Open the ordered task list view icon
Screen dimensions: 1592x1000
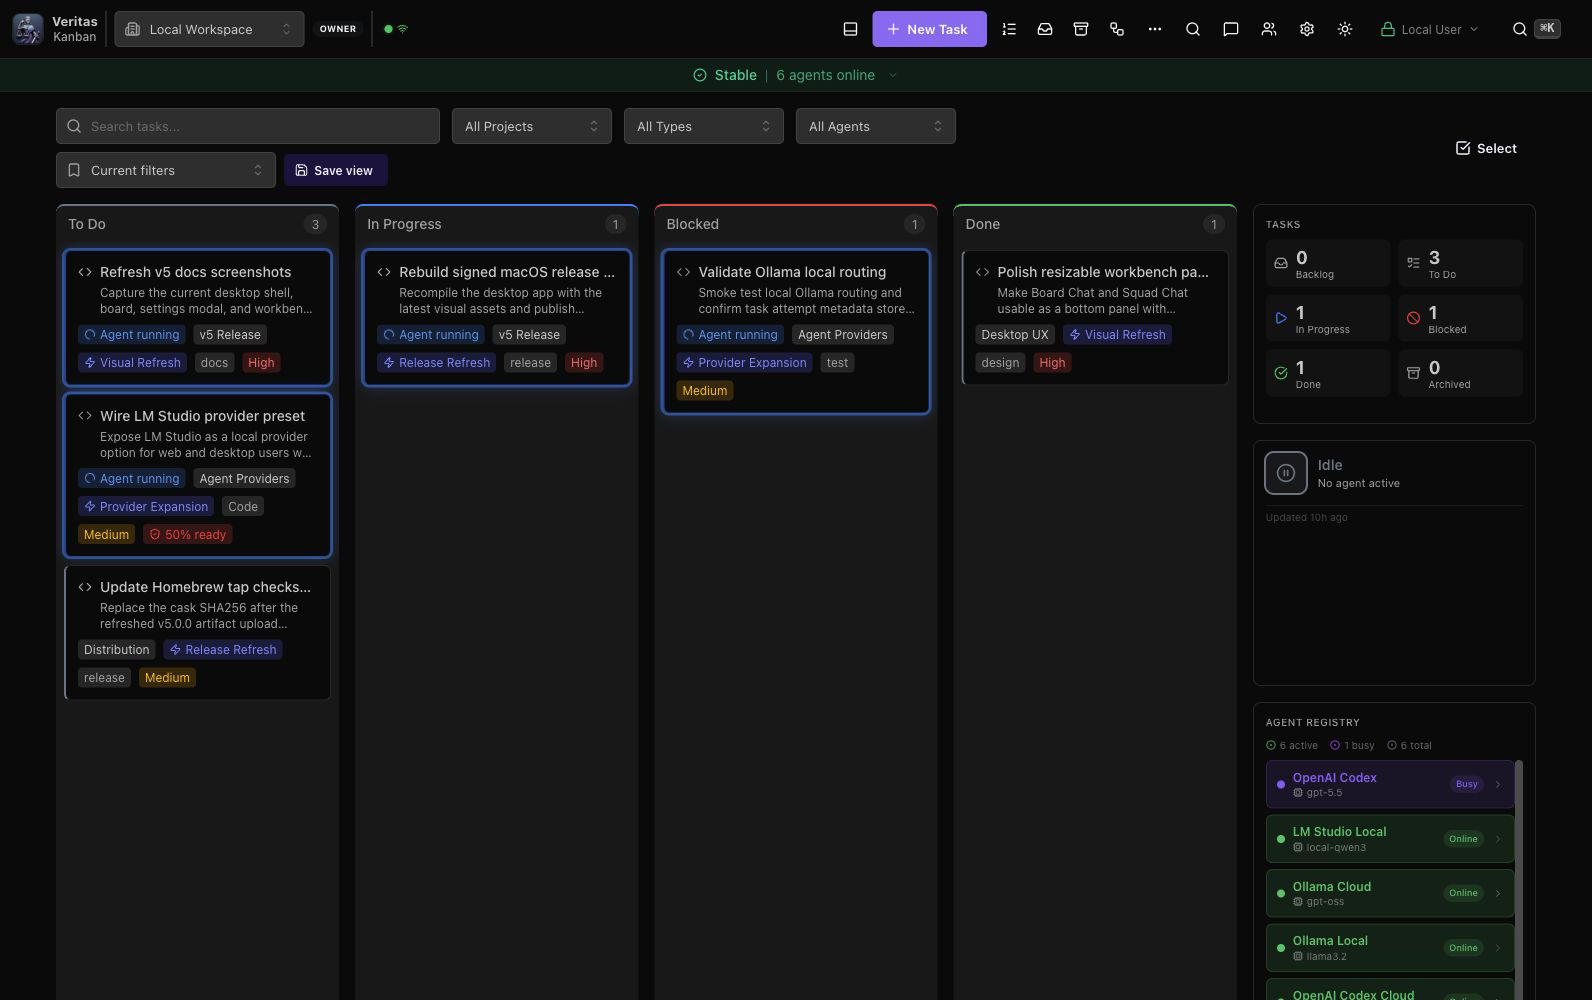click(1009, 29)
